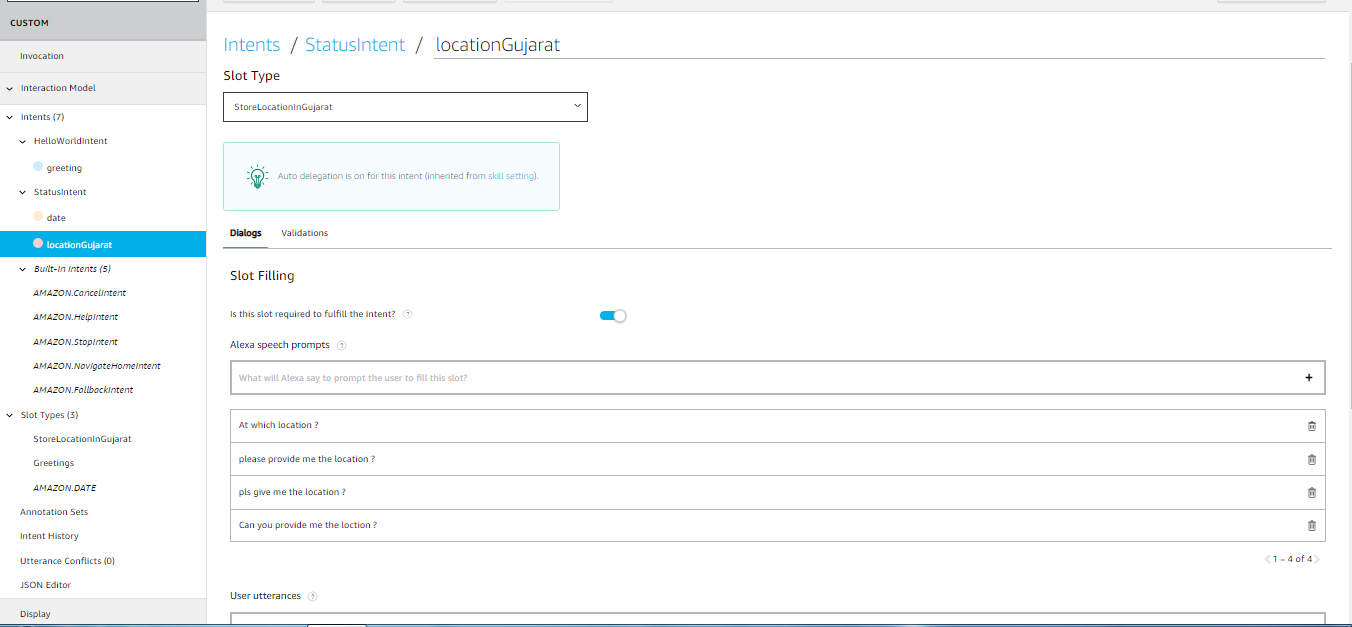
Task: Delete the "At which location ?" prompt
Action: pyautogui.click(x=1312, y=426)
